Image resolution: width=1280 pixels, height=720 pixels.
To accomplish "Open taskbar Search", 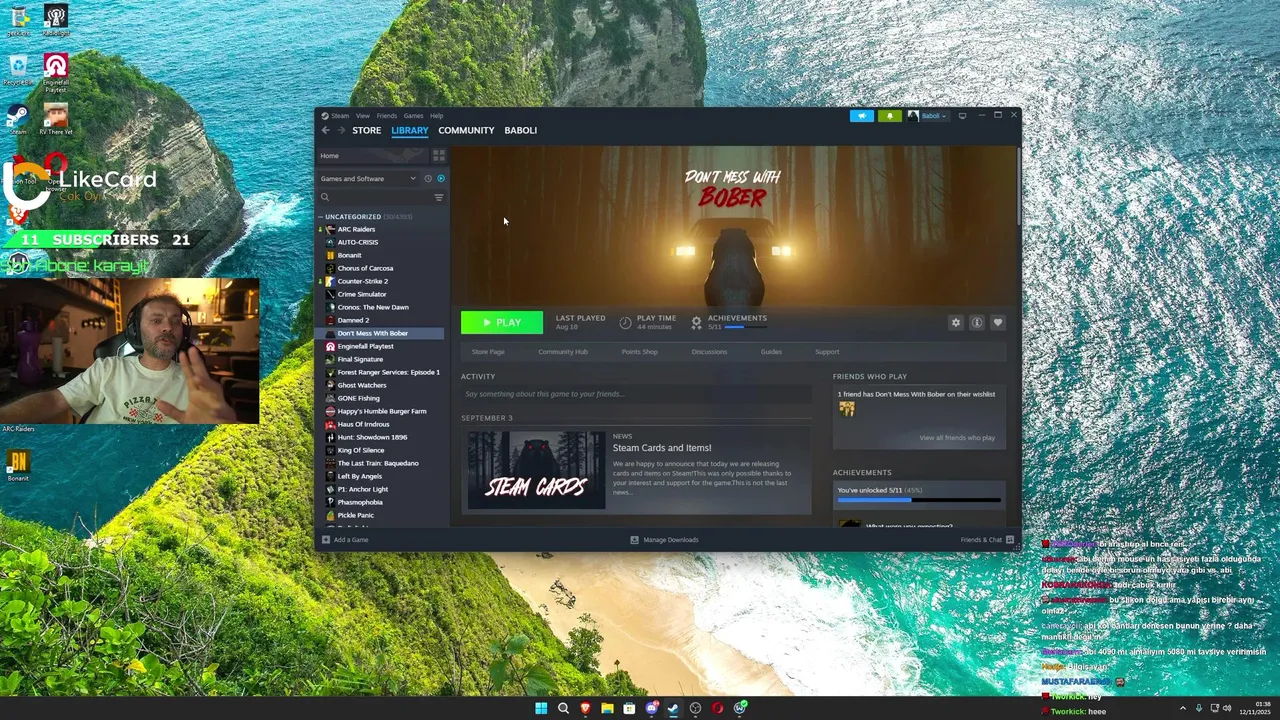I will [x=563, y=708].
